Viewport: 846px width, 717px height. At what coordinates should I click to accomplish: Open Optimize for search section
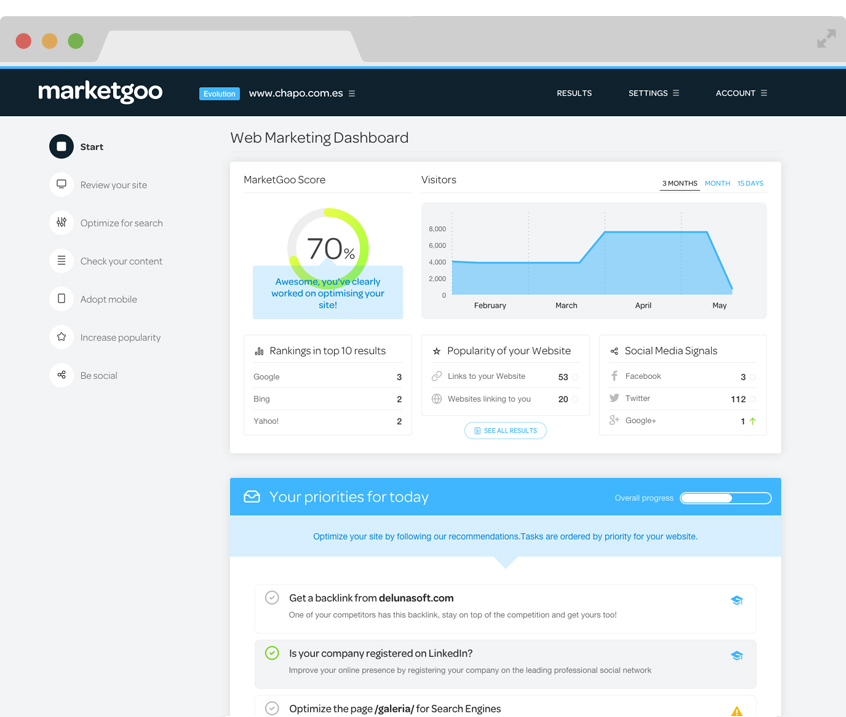pos(121,223)
